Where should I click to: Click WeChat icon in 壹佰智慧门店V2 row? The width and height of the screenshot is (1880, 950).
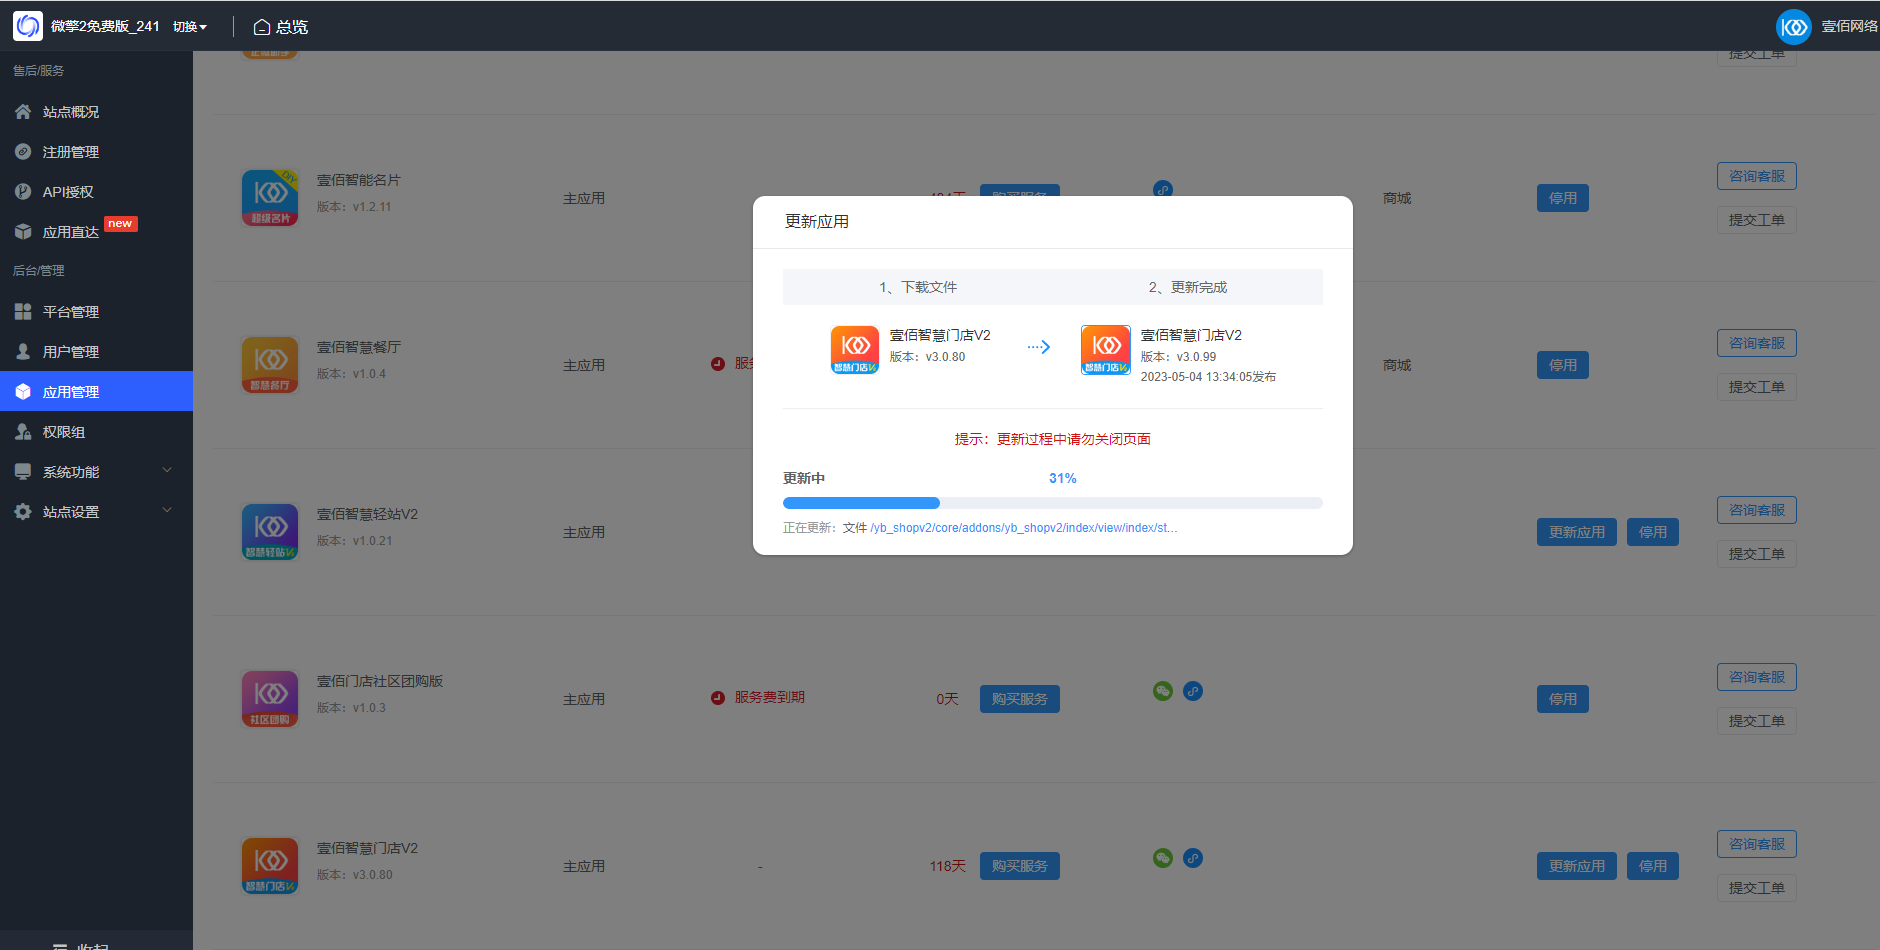(x=1163, y=858)
